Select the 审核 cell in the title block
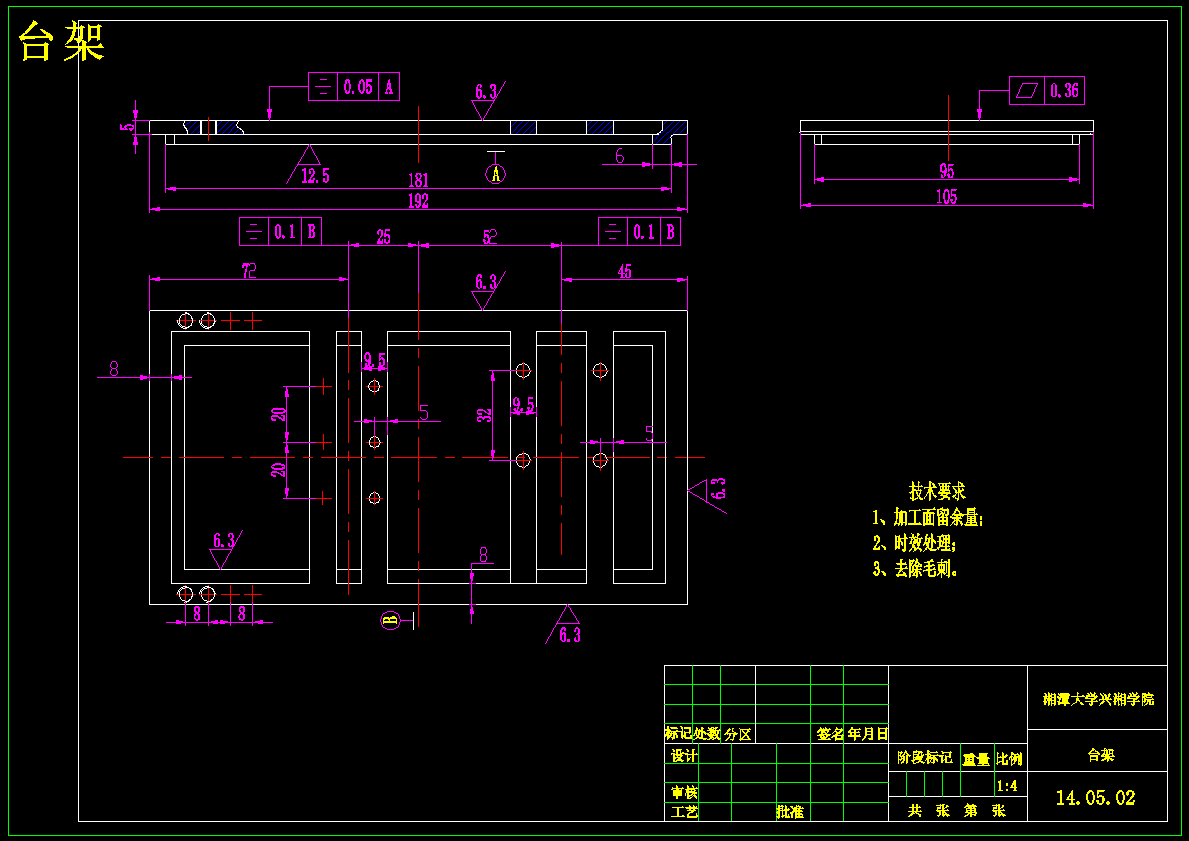1189x841 pixels. 684,792
